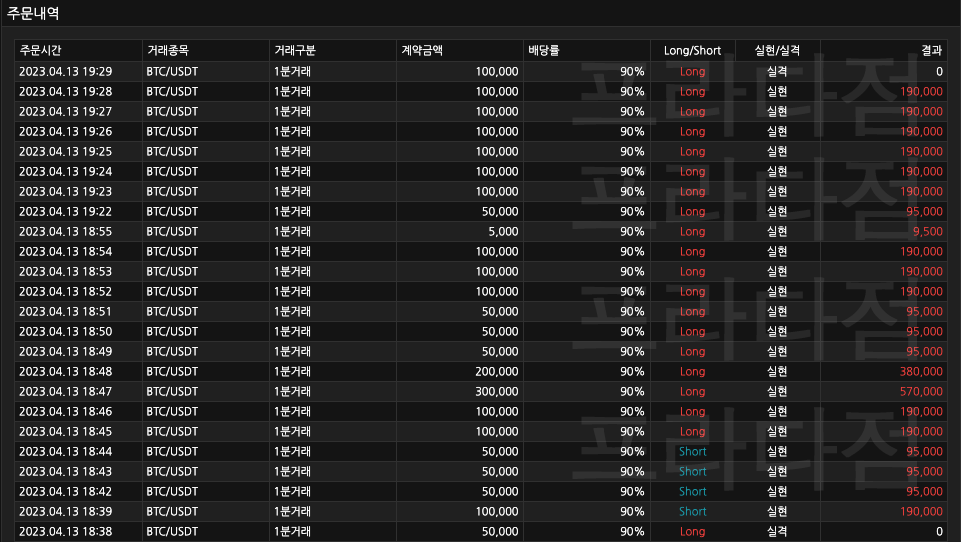Click Short in the 18:43 row
This screenshot has height=542, width=961.
tap(693, 471)
